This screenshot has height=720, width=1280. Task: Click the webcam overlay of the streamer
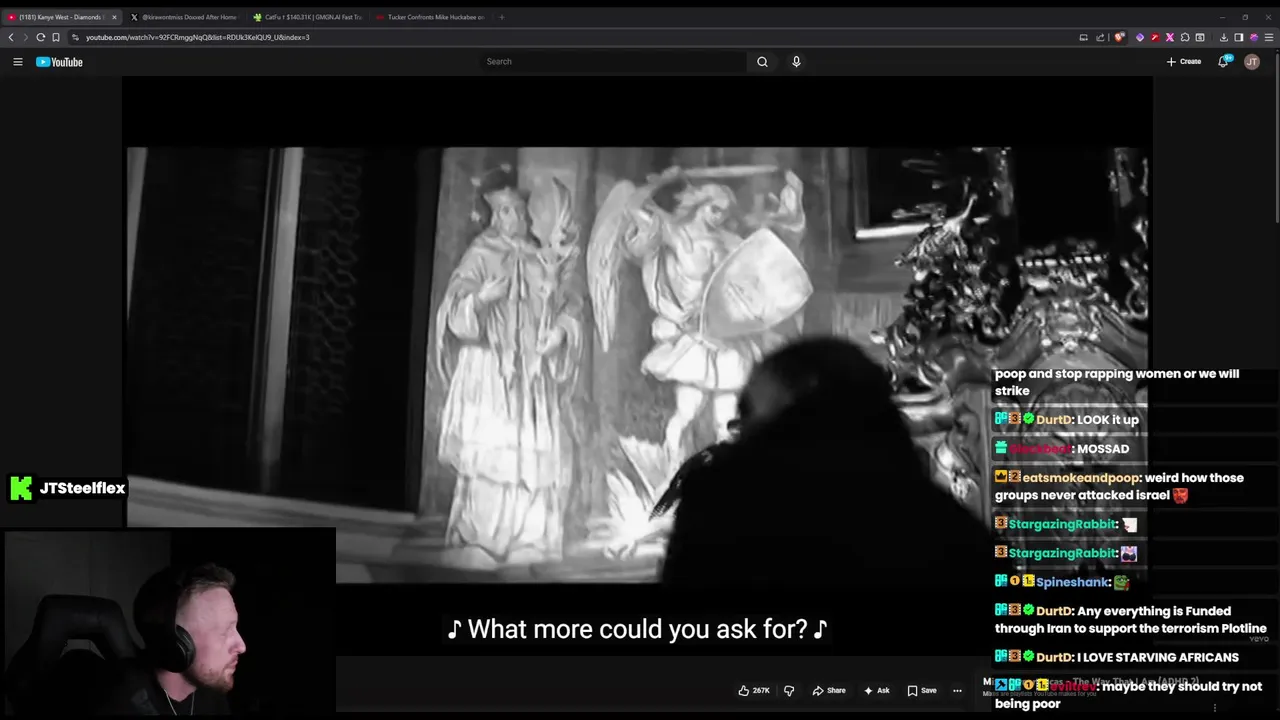click(168, 624)
